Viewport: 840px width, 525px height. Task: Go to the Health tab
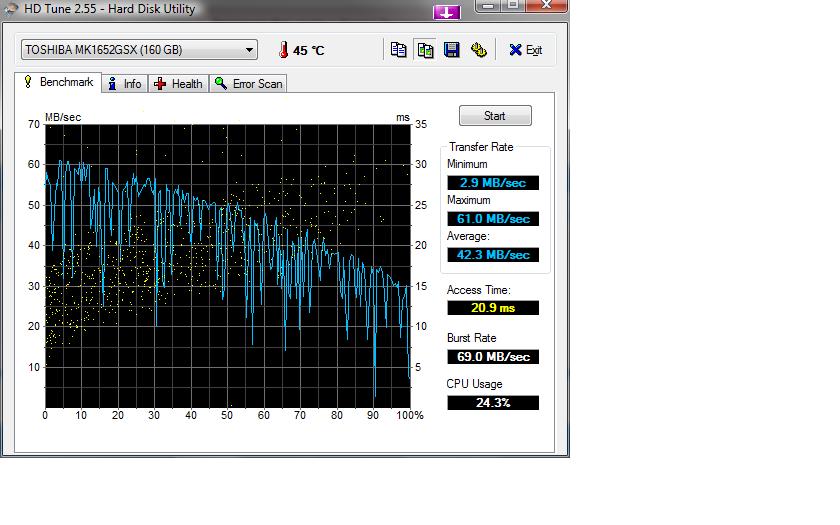tap(178, 84)
